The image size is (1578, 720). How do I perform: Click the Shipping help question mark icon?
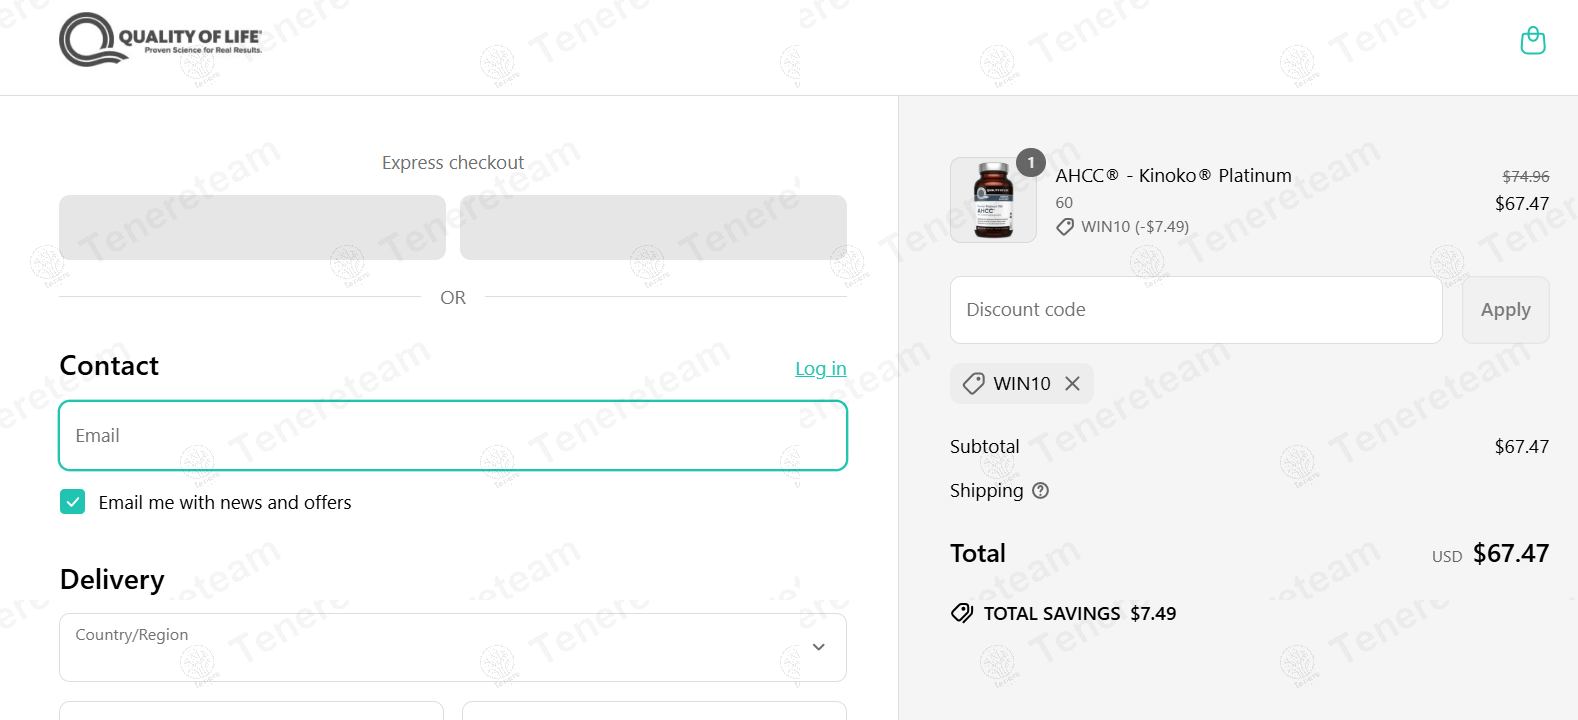point(1040,491)
